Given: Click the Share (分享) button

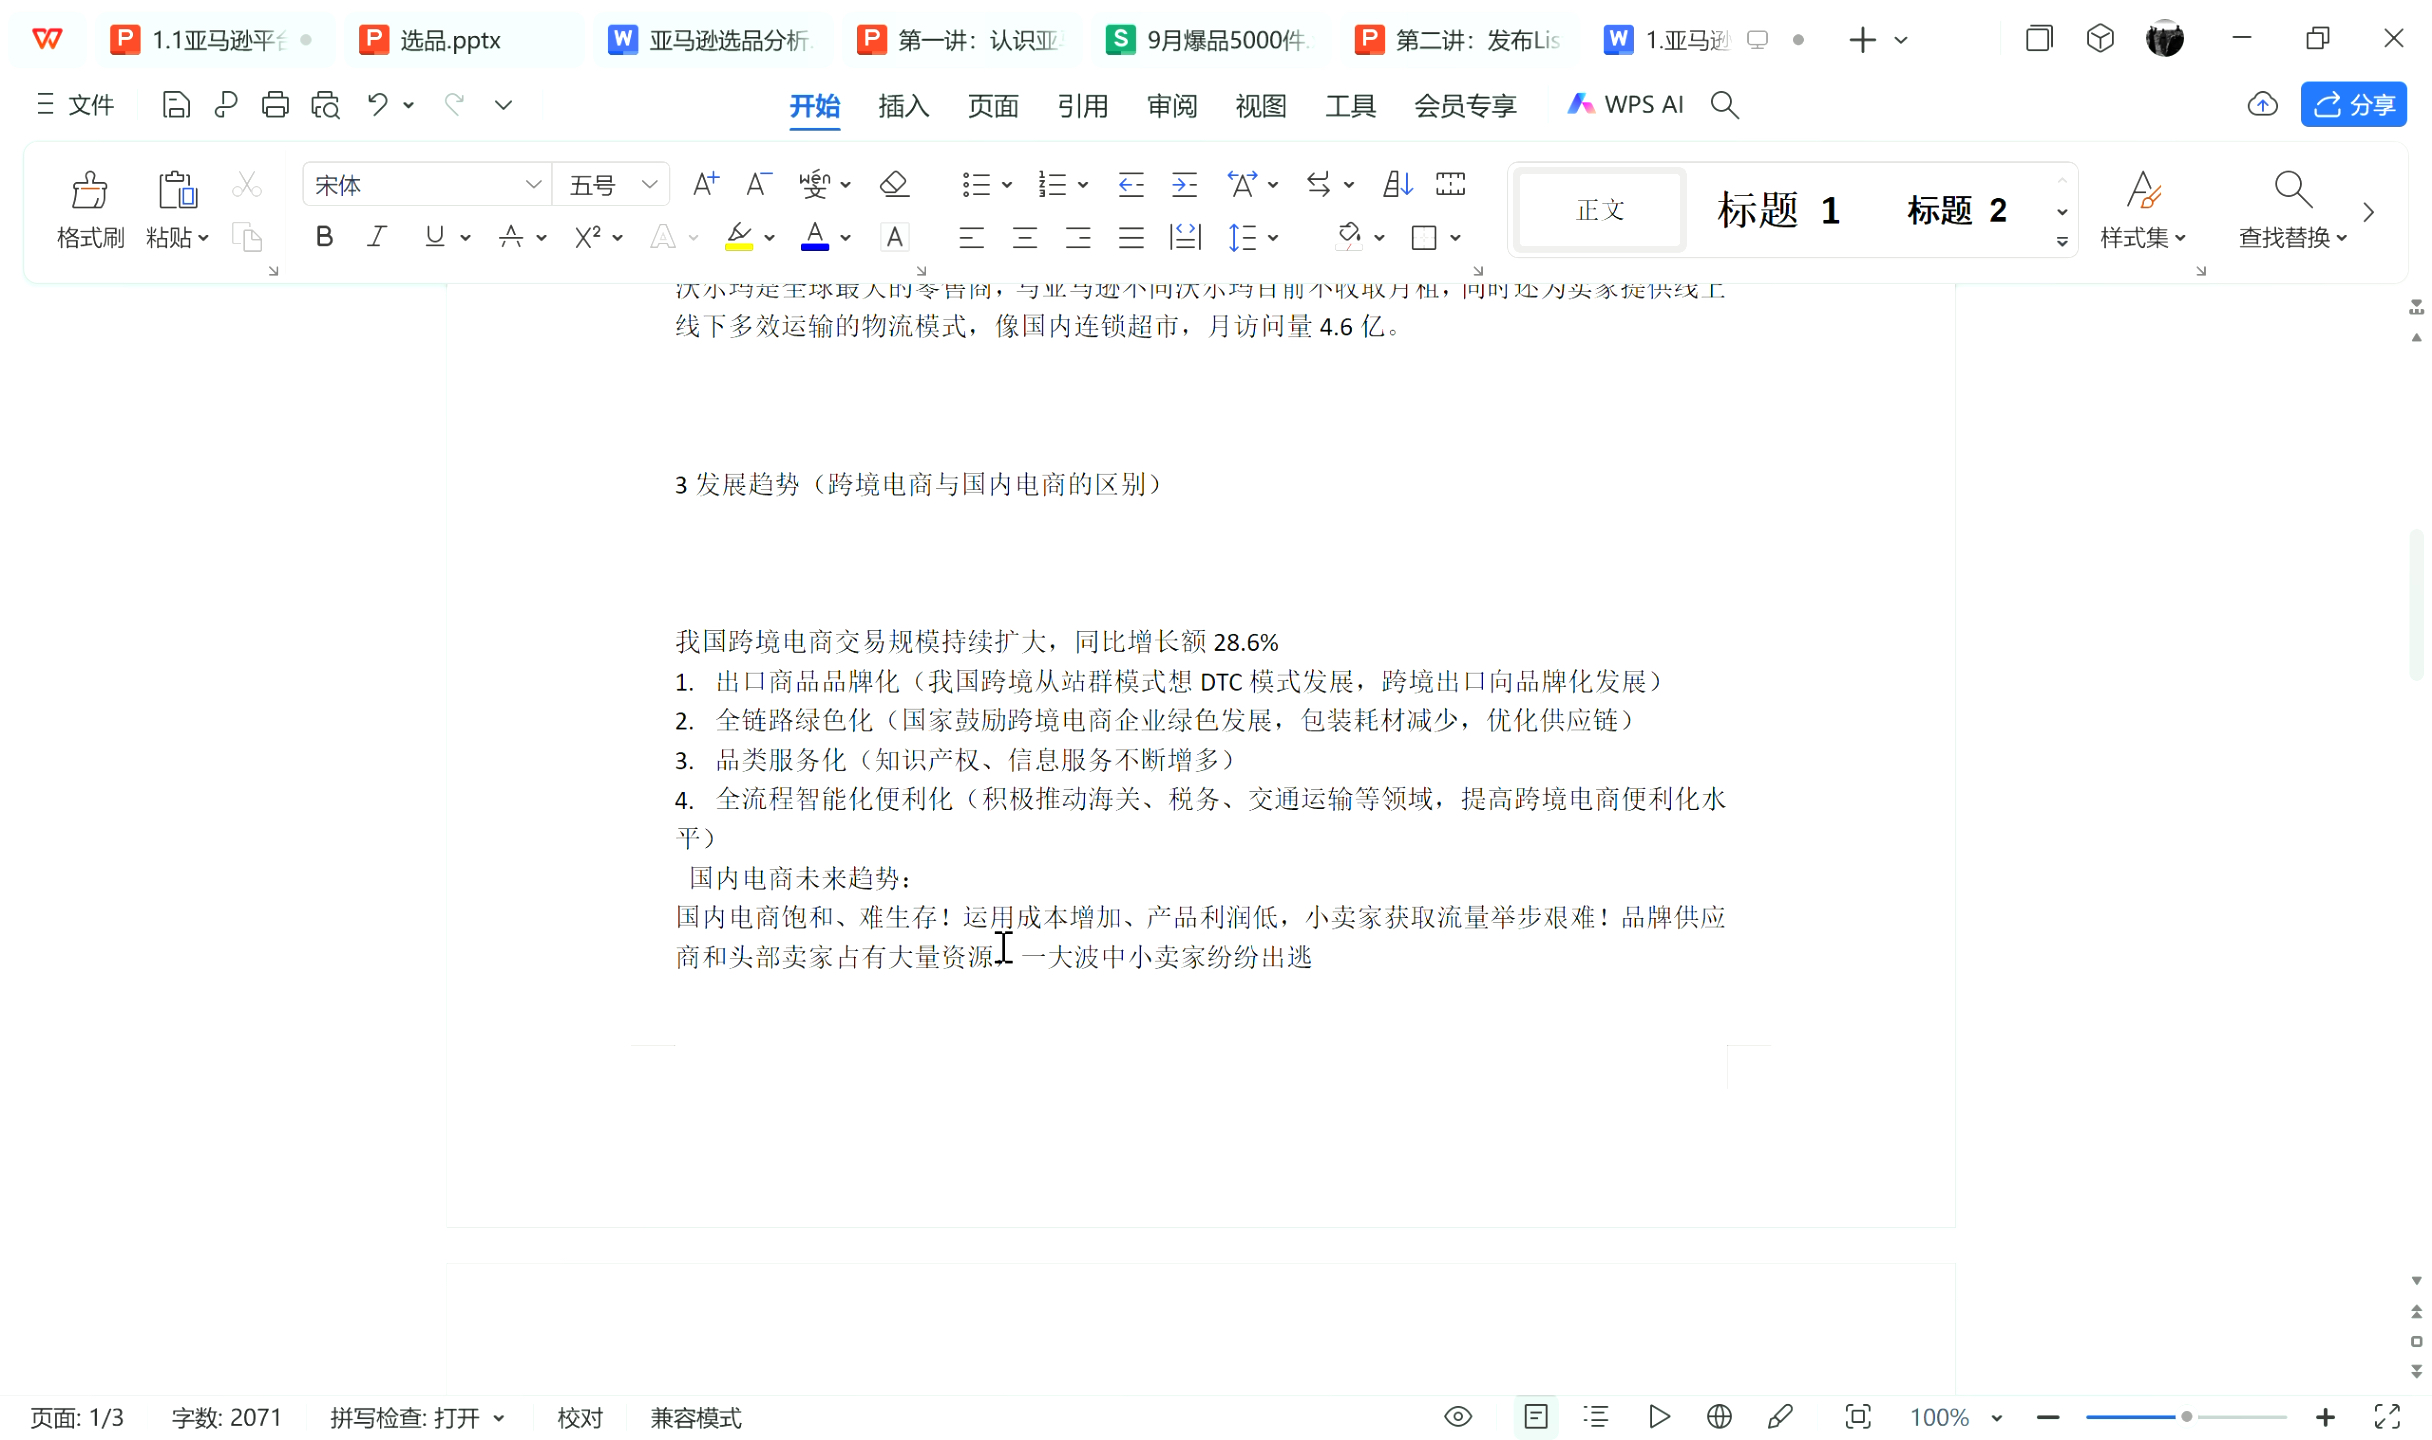Looking at the screenshot, I should pyautogui.click(x=2353, y=105).
